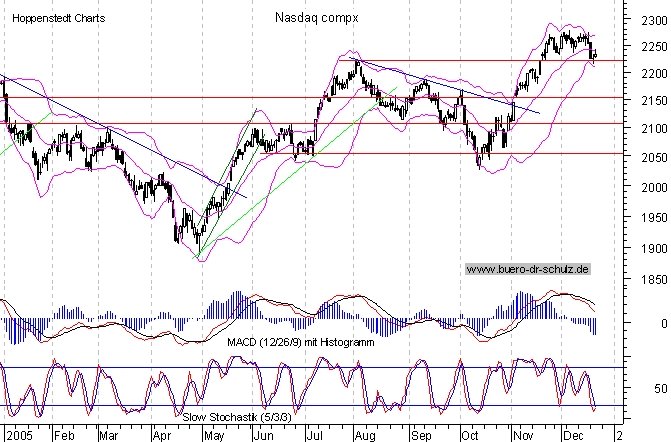
Task: Click the stochastic 50 axis value
Action: (661, 389)
